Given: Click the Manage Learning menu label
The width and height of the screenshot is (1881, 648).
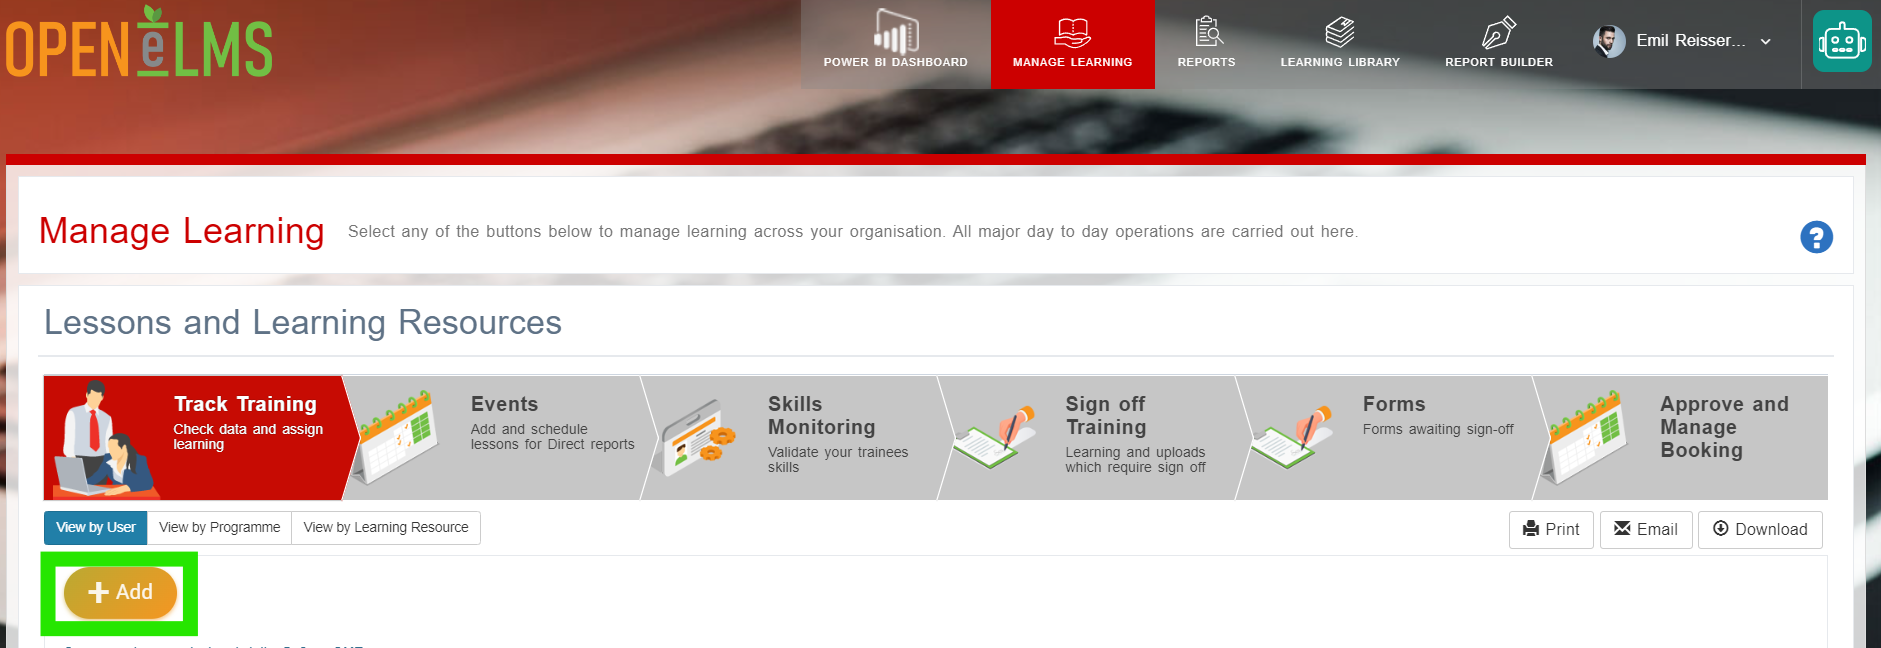Looking at the screenshot, I should (x=1073, y=62).
